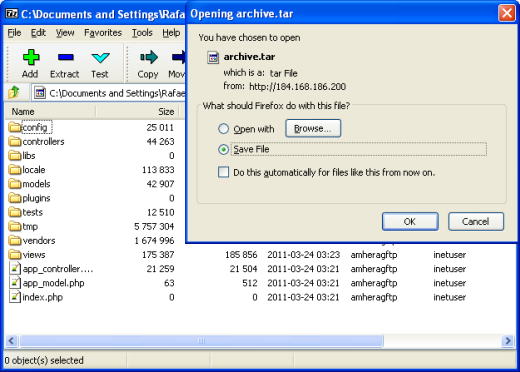This screenshot has width=520, height=372.
Task: Sort the list by Size column header
Action: click(138, 112)
